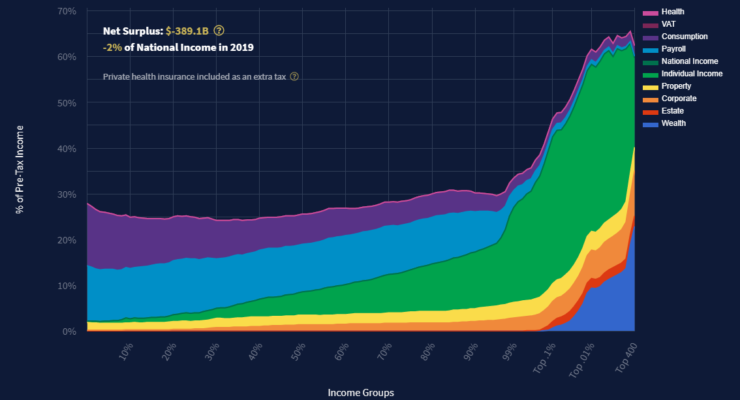Click the 50% income group axis label
Screen dimensions: 740x400
[296, 354]
